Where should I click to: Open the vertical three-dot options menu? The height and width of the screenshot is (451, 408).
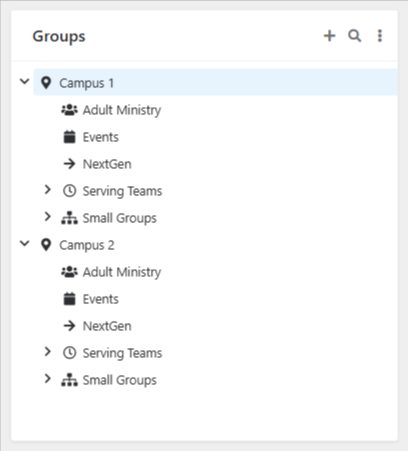pyautogui.click(x=380, y=36)
